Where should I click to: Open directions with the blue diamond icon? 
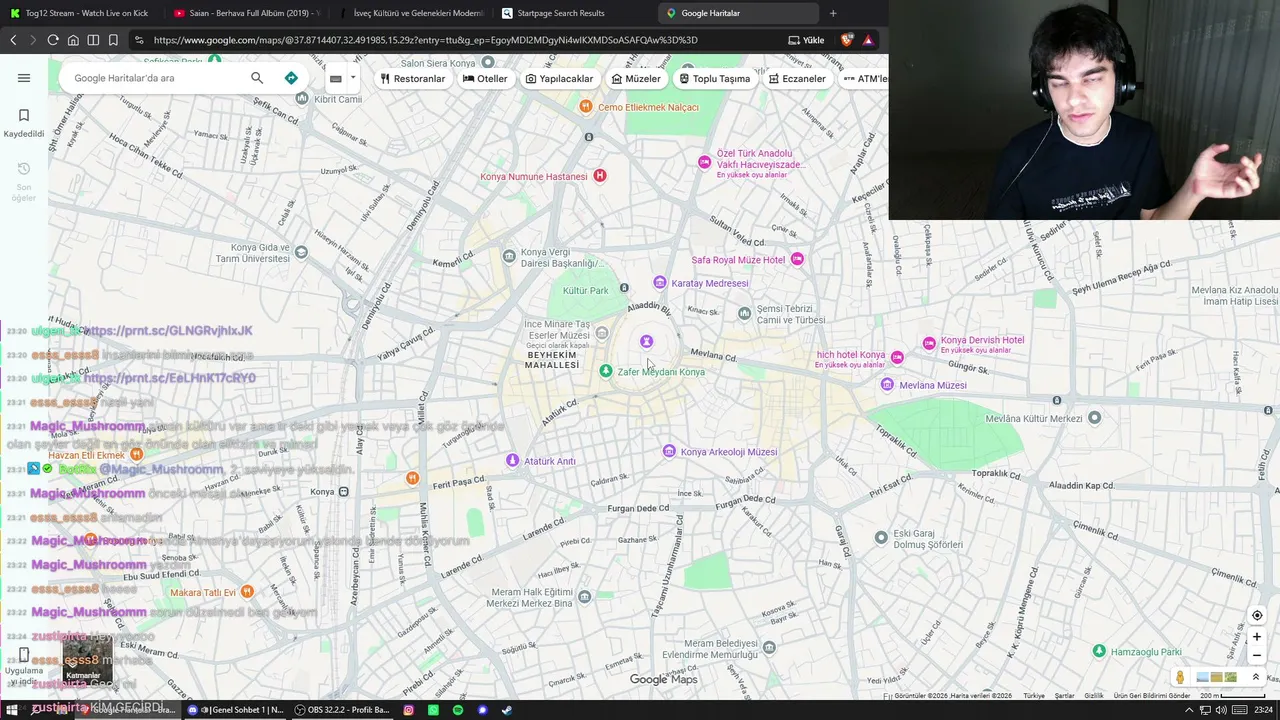click(x=291, y=78)
